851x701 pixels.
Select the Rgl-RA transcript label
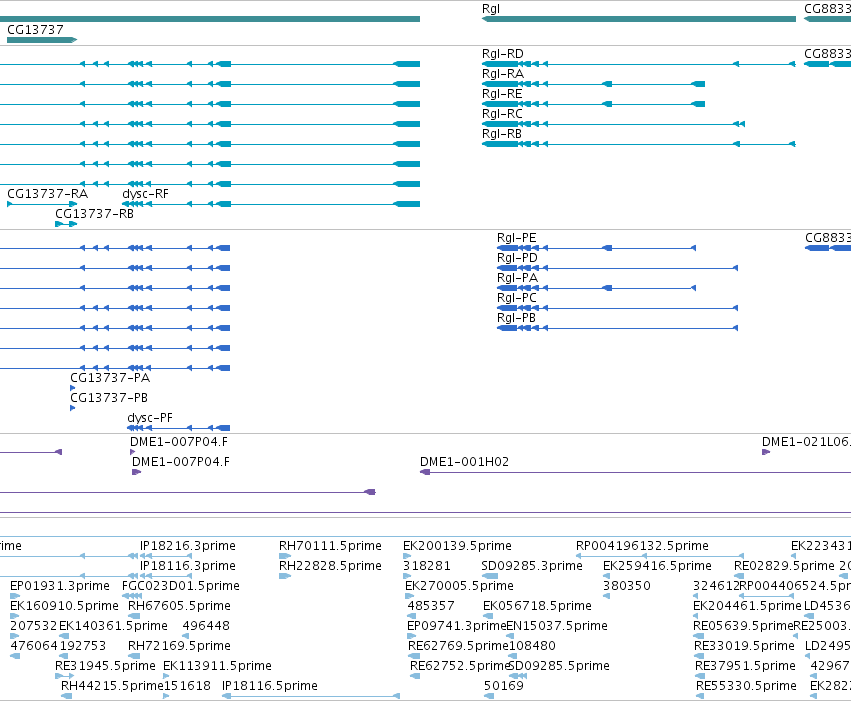[x=503, y=74]
